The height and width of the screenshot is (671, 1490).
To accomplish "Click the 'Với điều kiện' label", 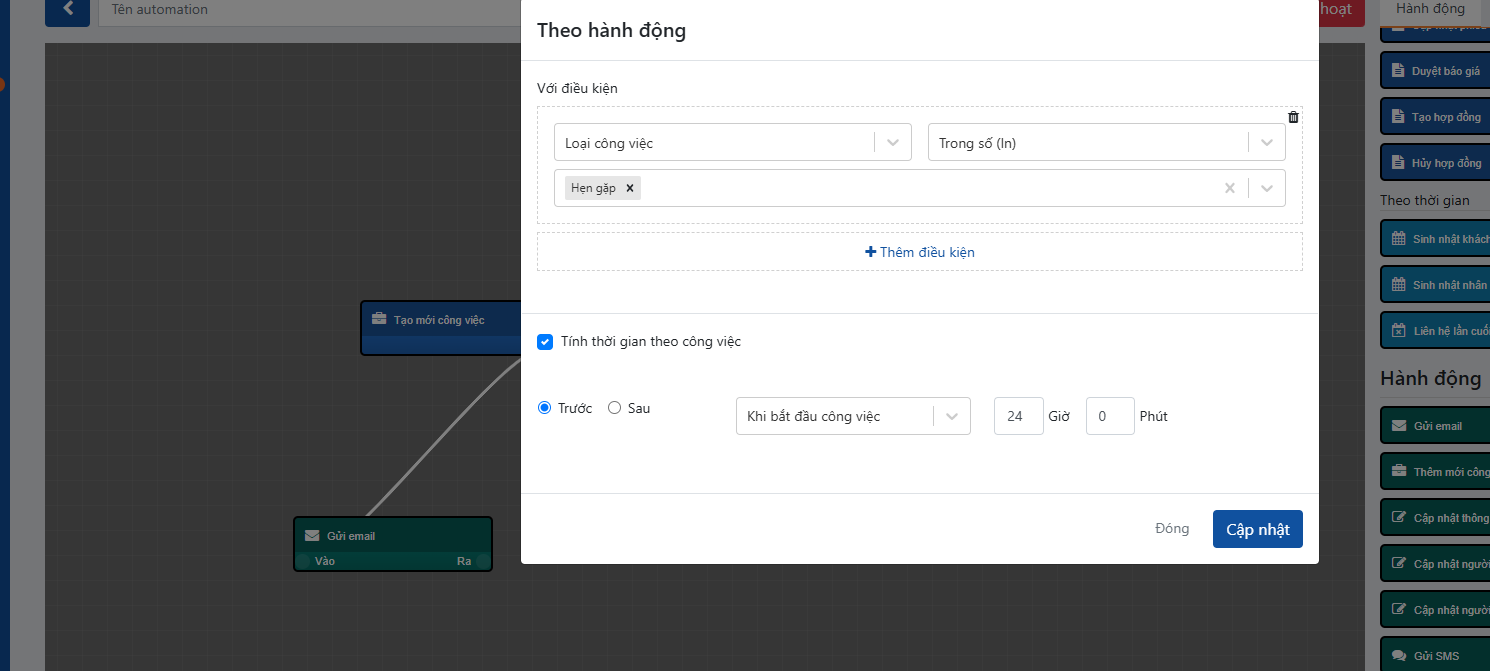I will pyautogui.click(x=577, y=88).
